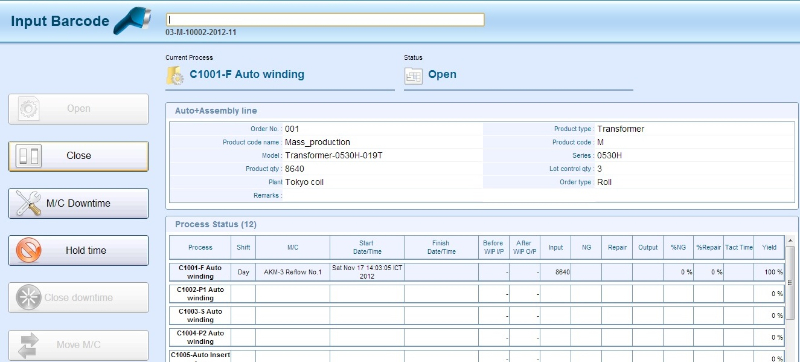
Task: Select the Repair column header
Action: (x=617, y=248)
